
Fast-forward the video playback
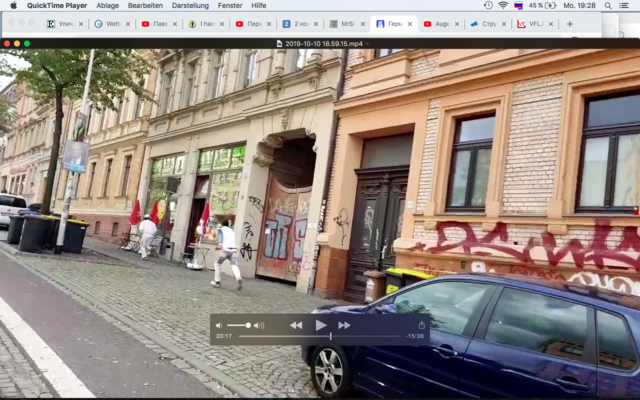tap(344, 325)
